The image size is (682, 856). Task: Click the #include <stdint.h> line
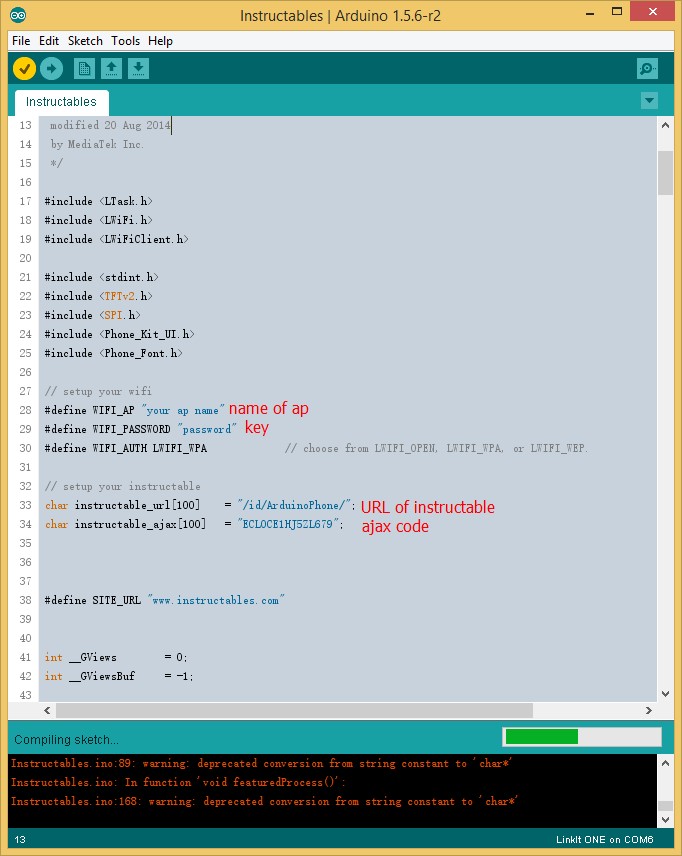(x=102, y=277)
